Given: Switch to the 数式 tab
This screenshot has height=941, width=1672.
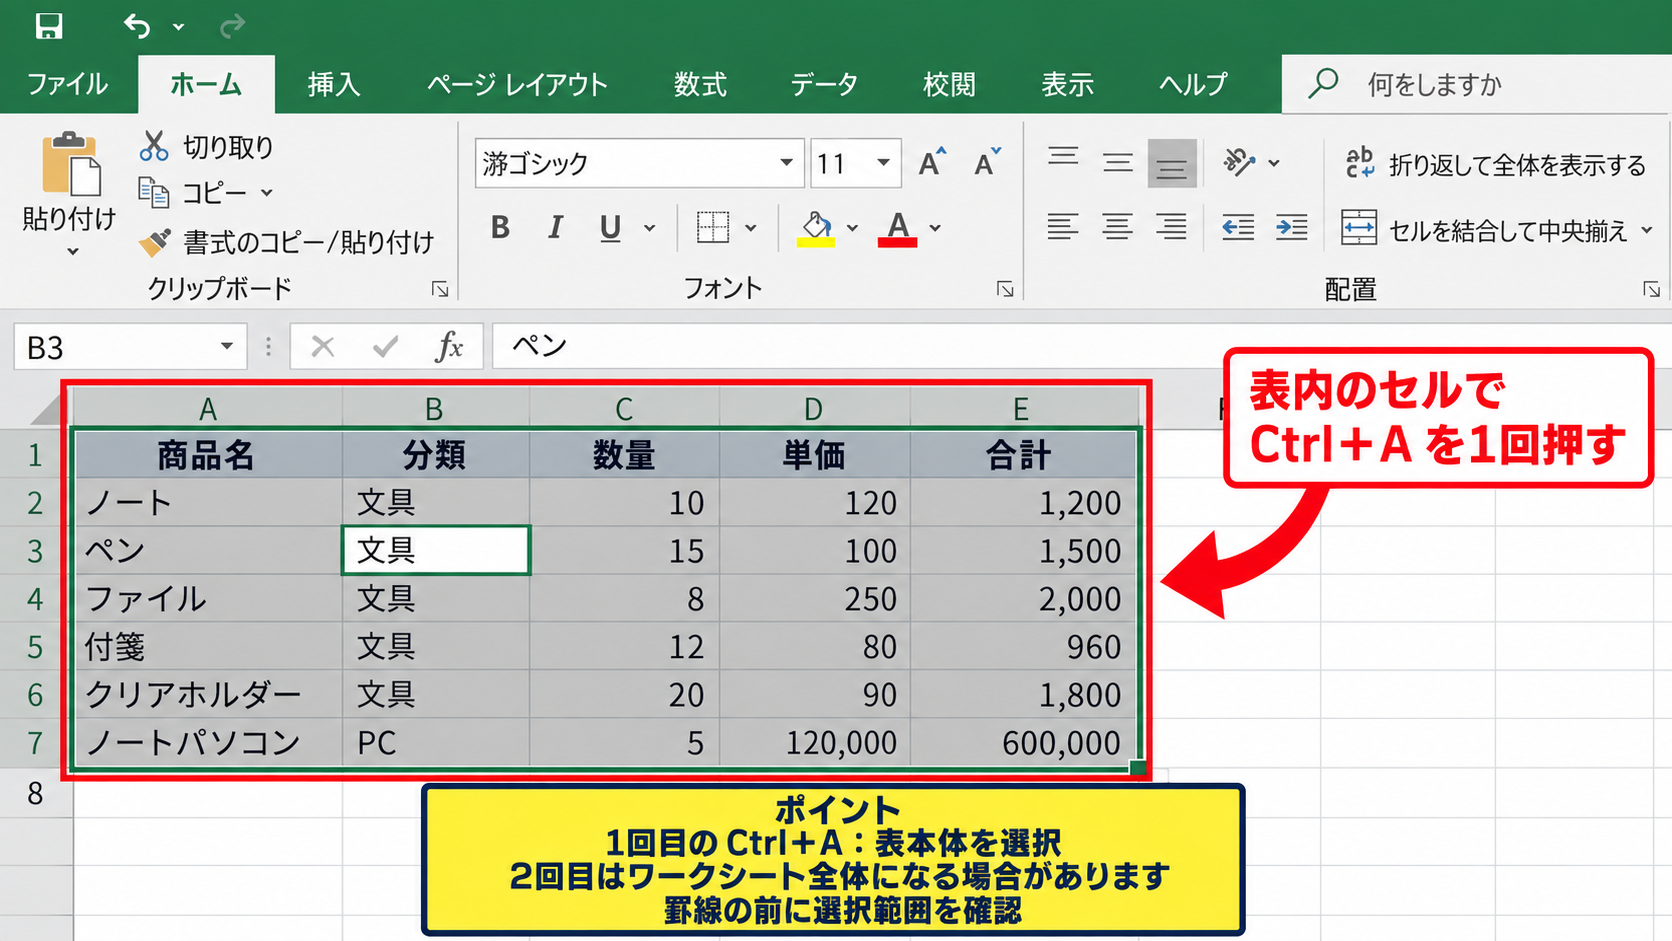Looking at the screenshot, I should pos(699,84).
